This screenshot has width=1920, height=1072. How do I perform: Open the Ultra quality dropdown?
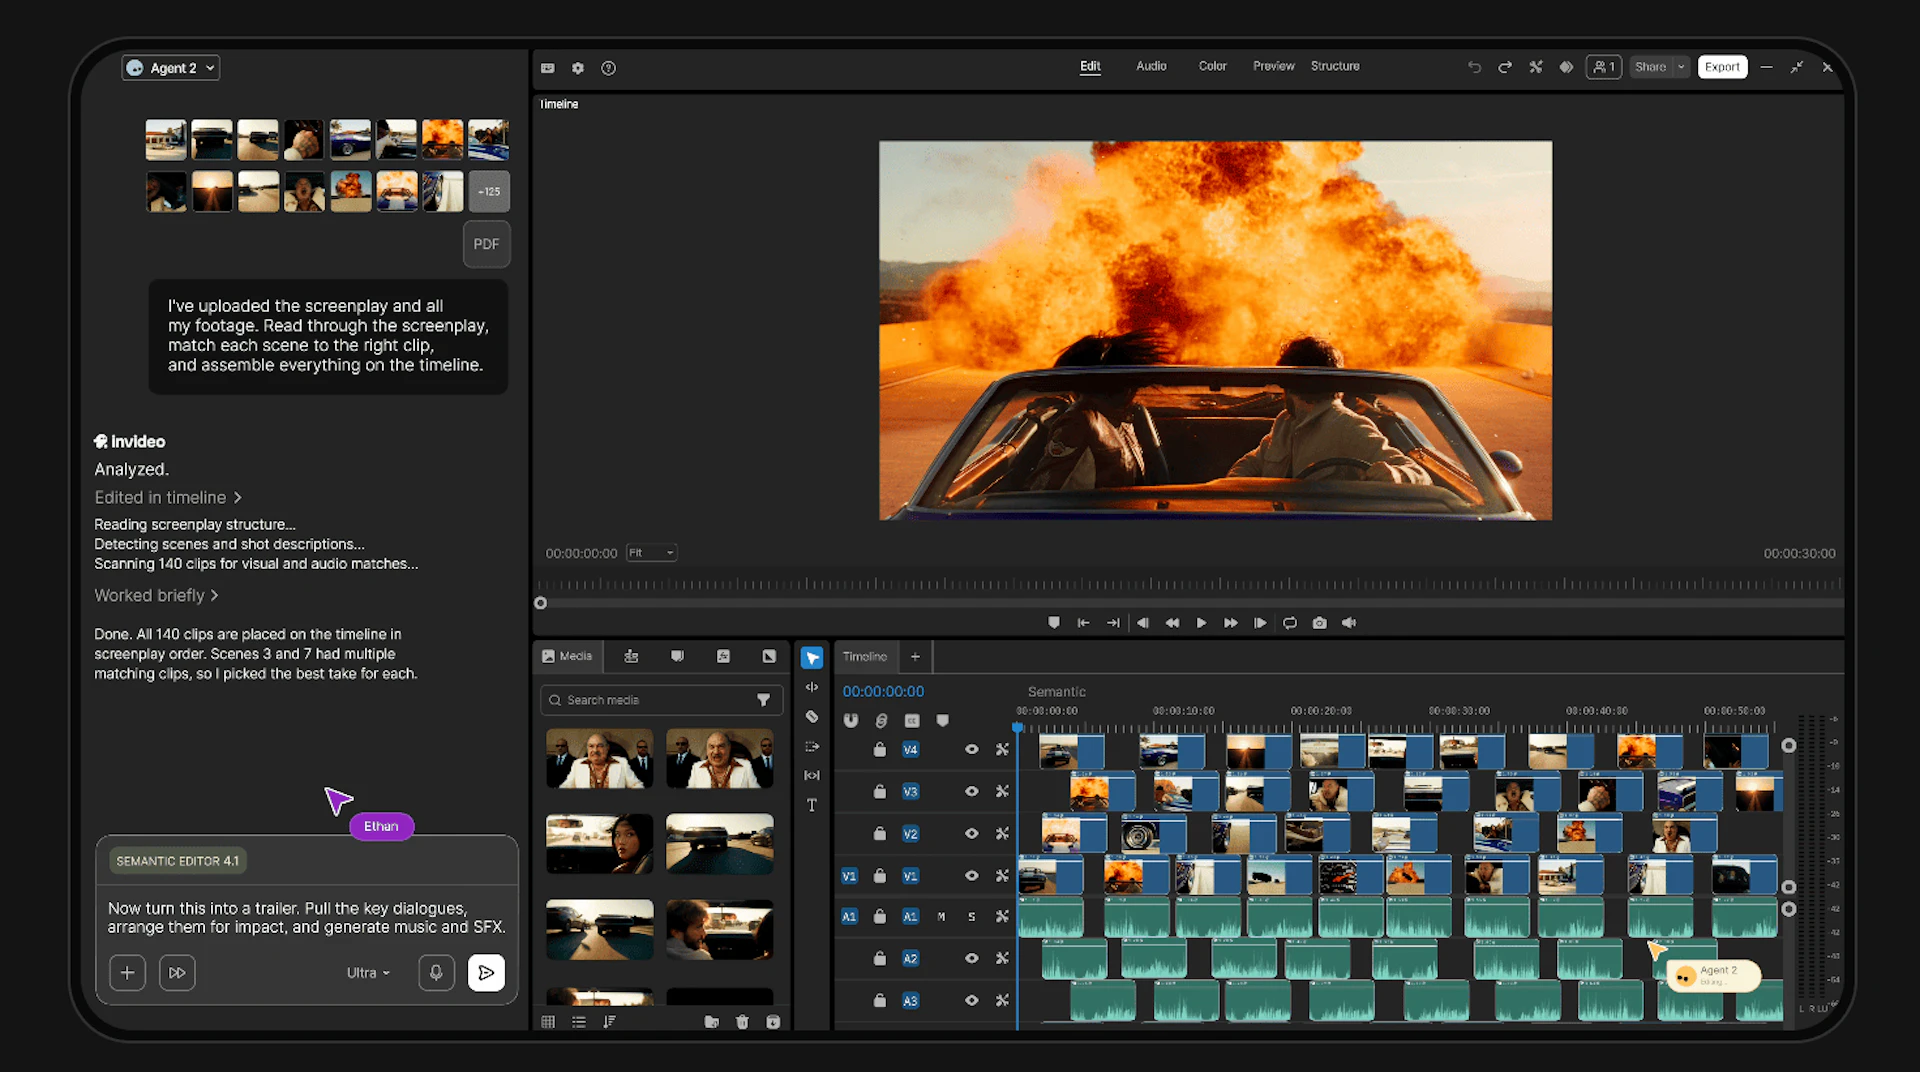coord(368,973)
